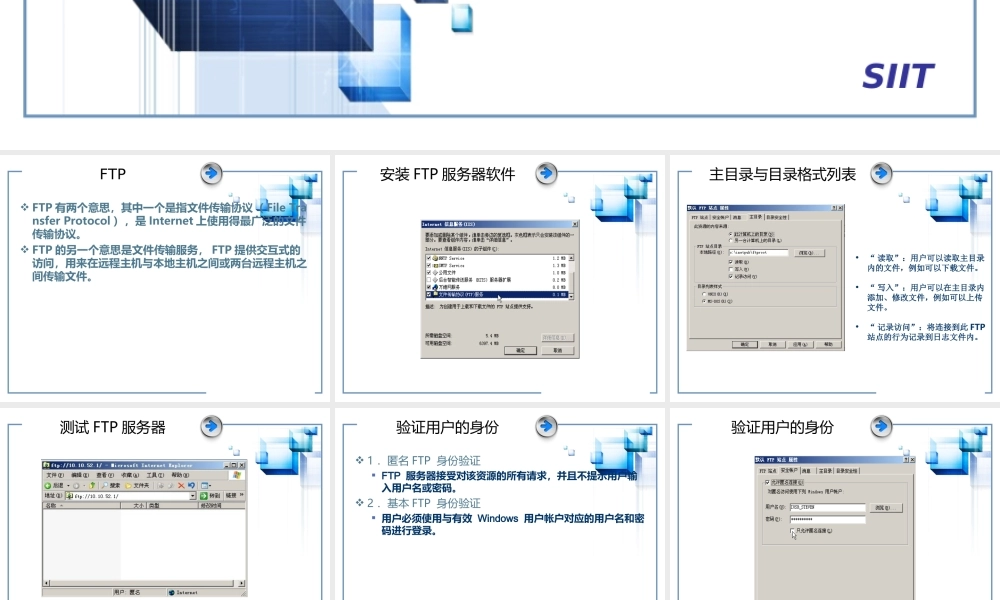Screen dimensions: 1000x600
Task: Open the dropdown arrow next to IE back button
Action: pos(68,486)
